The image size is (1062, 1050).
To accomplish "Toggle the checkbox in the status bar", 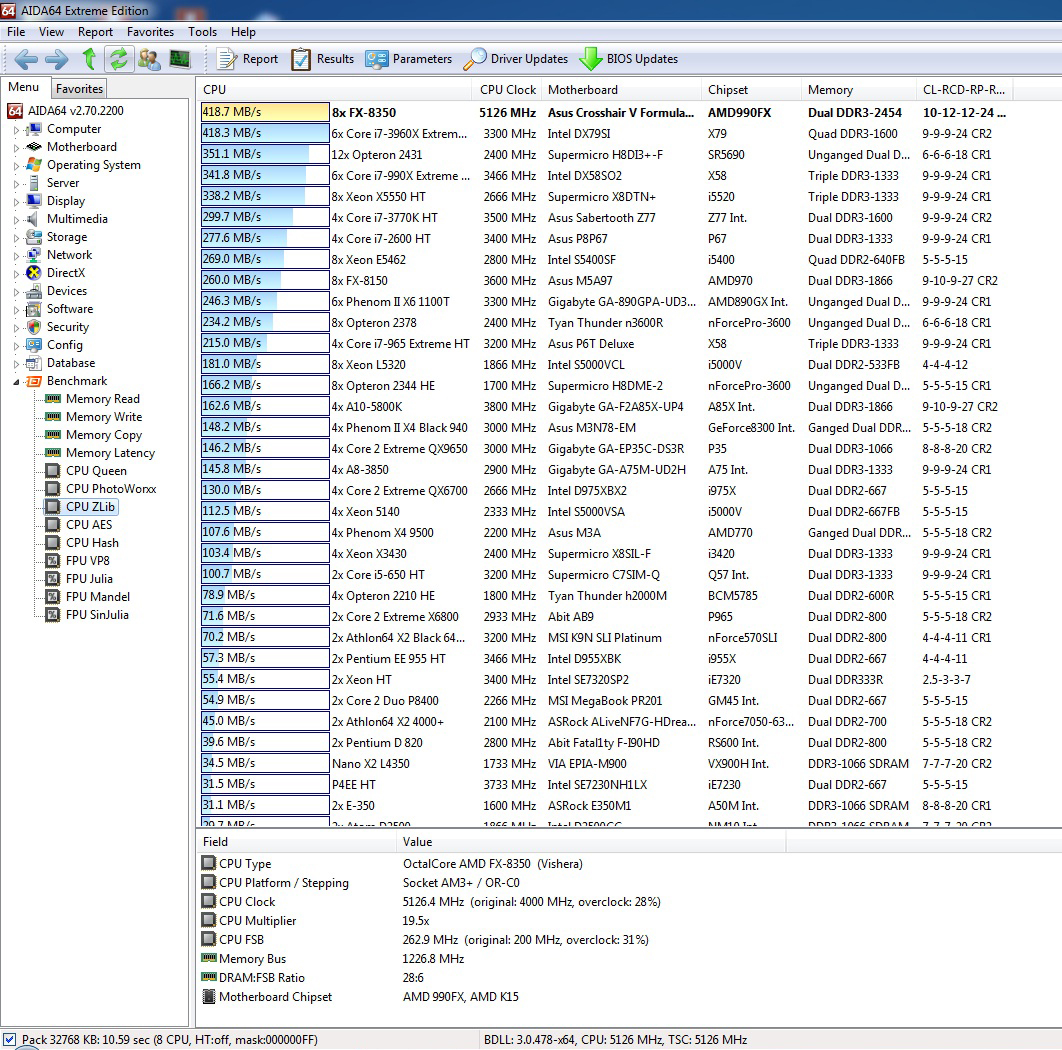I will (x=9, y=1039).
